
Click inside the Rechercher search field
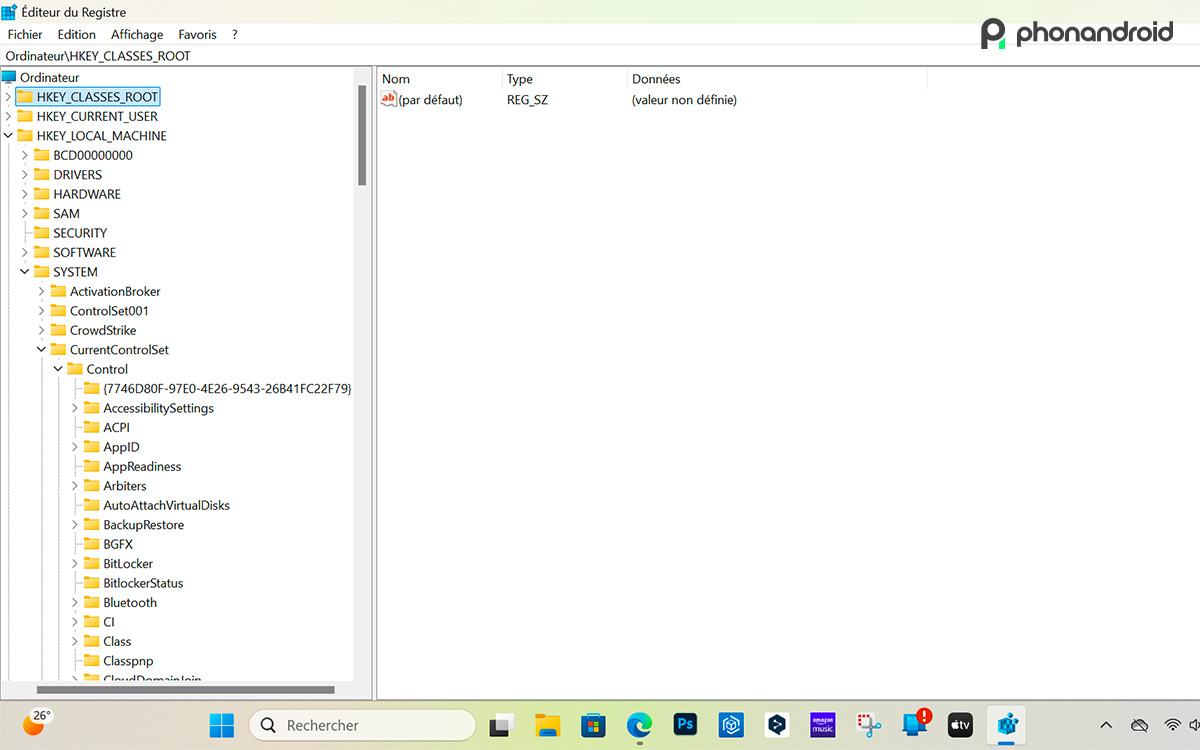click(362, 724)
